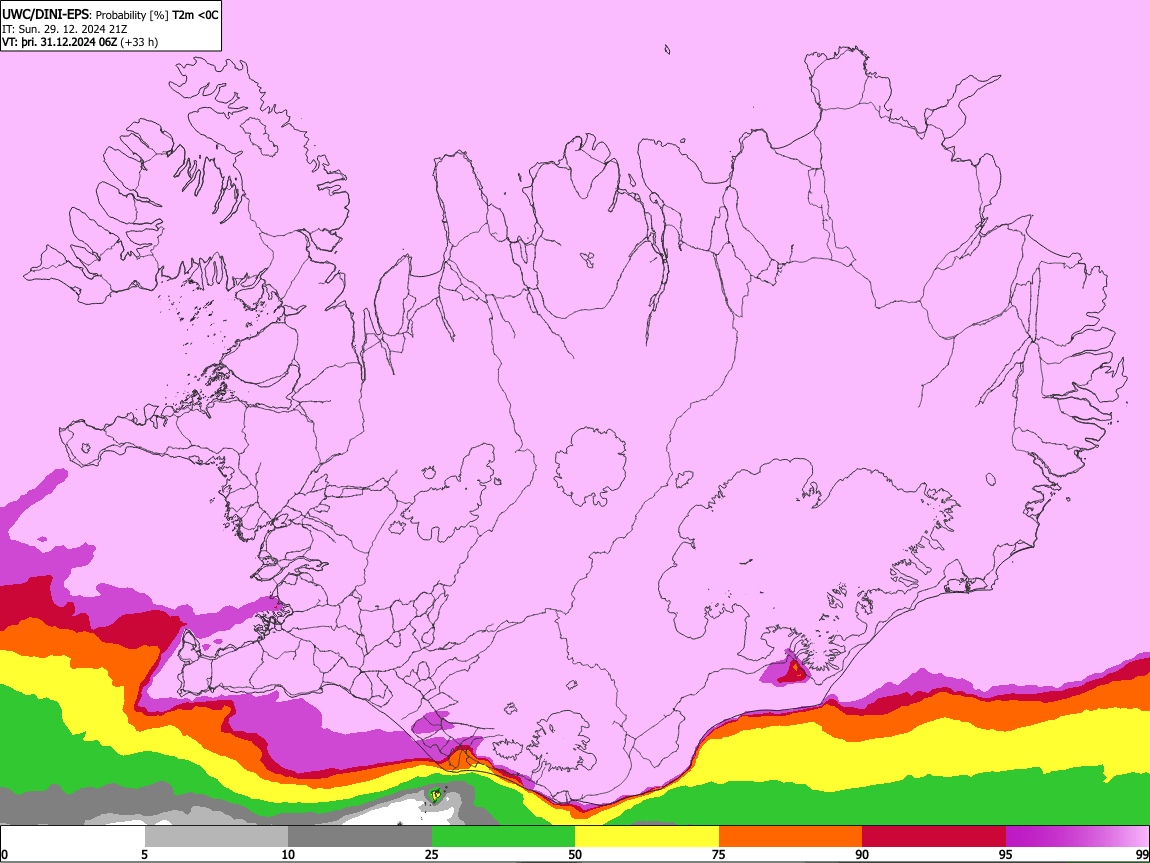The height and width of the screenshot is (863, 1150).
Task: Click the light gray 5–10% legend segment
Action: [216, 837]
